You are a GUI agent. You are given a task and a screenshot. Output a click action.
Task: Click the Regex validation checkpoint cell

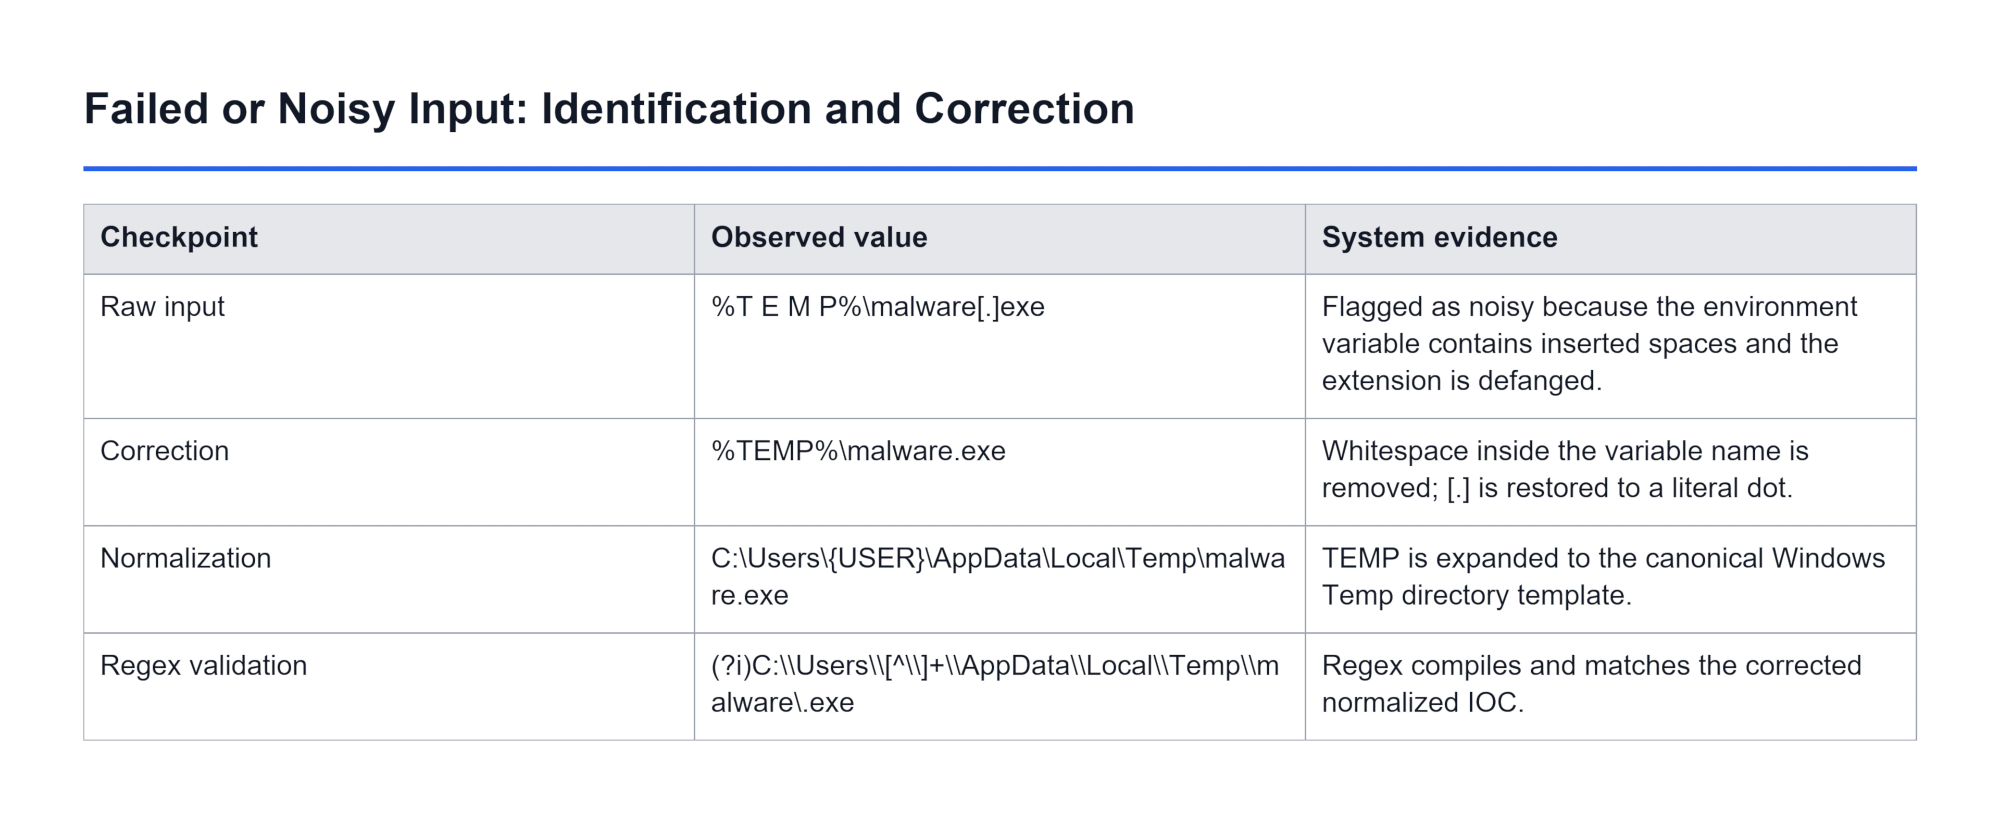pyautogui.click(x=389, y=686)
